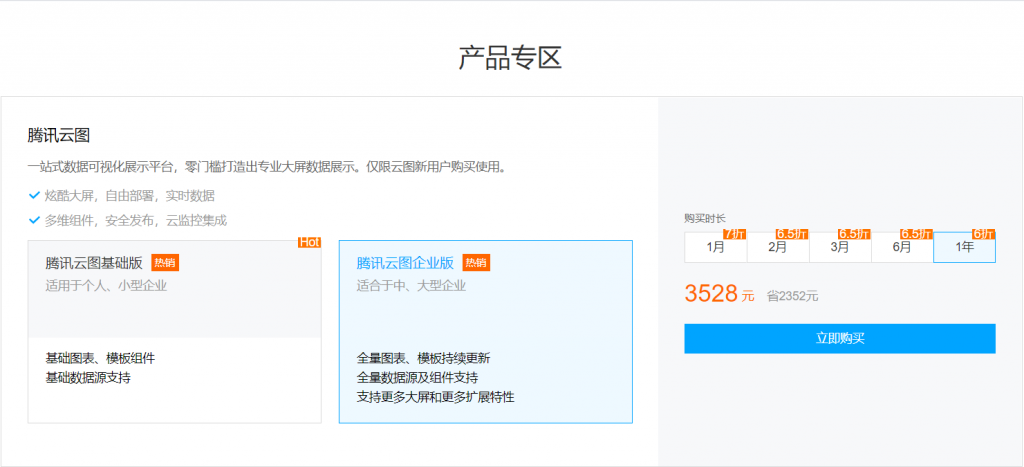This screenshot has height=467, width=1024.
Task: Click the 购买时长 label
Action: coord(705,218)
